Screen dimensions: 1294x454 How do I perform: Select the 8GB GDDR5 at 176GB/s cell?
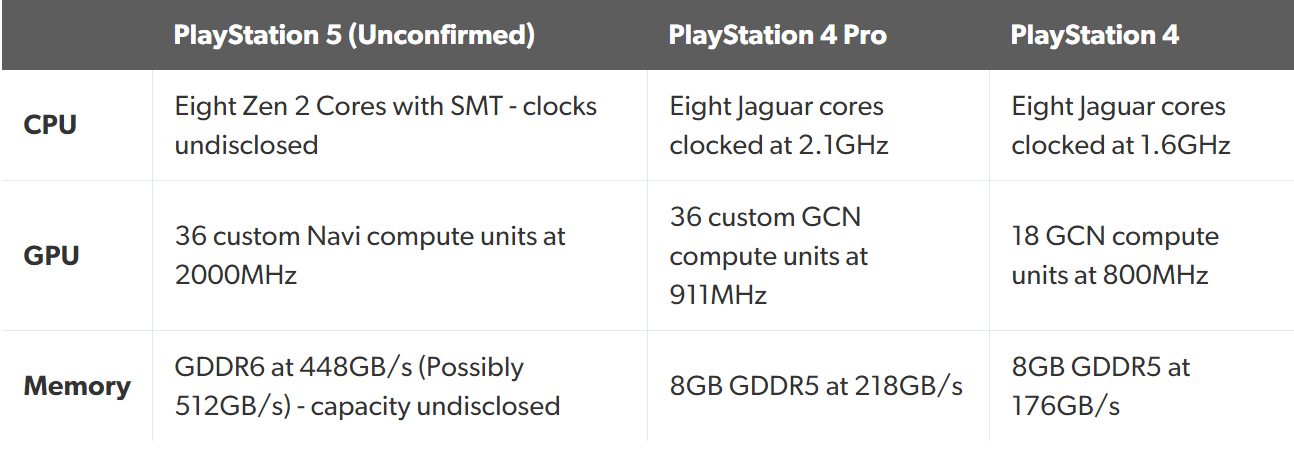(x=1101, y=386)
